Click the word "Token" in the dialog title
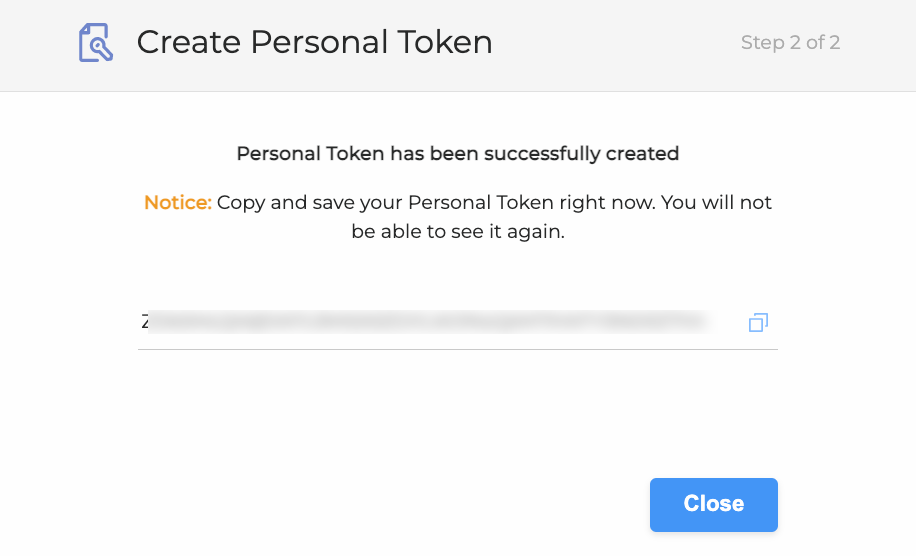The width and height of the screenshot is (916, 556). pyautogui.click(x=446, y=42)
